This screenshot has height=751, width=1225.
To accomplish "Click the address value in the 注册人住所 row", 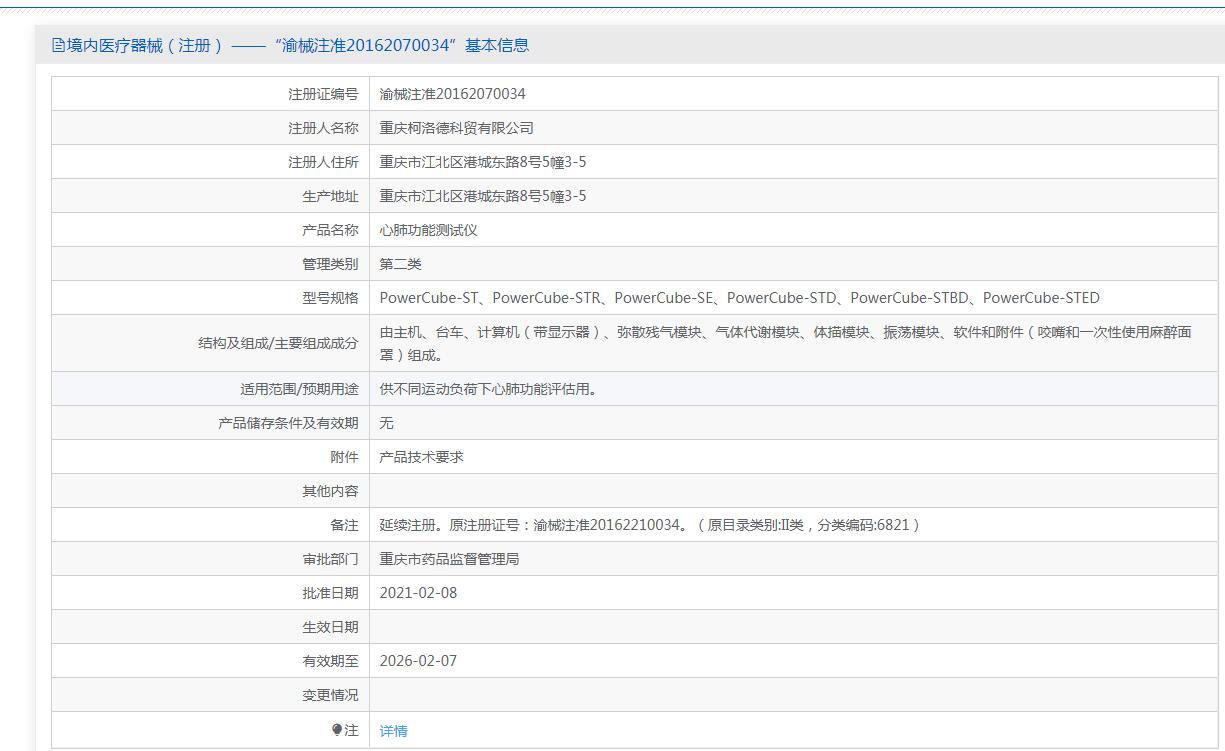I will (x=483, y=162).
